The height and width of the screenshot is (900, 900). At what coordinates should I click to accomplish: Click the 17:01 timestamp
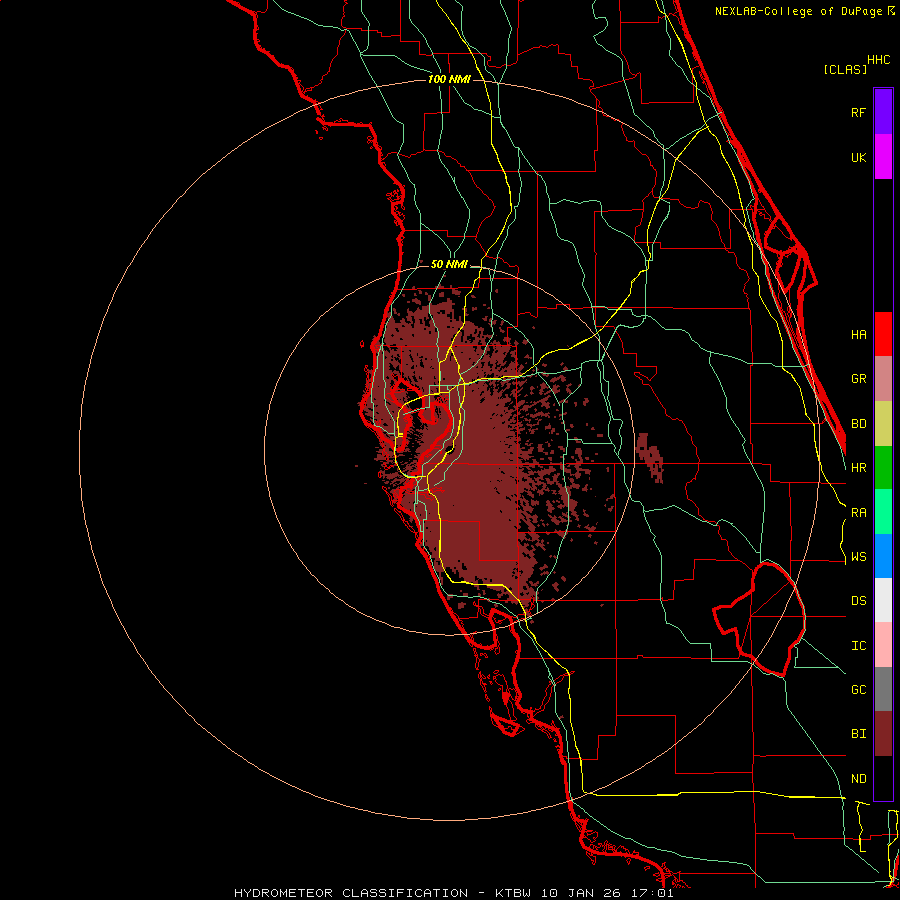coord(654,893)
